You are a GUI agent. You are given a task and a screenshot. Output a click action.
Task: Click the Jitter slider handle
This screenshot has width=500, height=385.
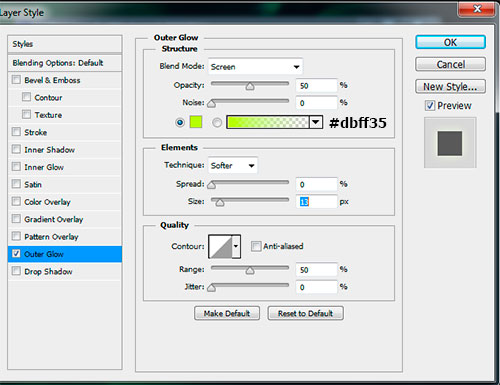coord(211,288)
